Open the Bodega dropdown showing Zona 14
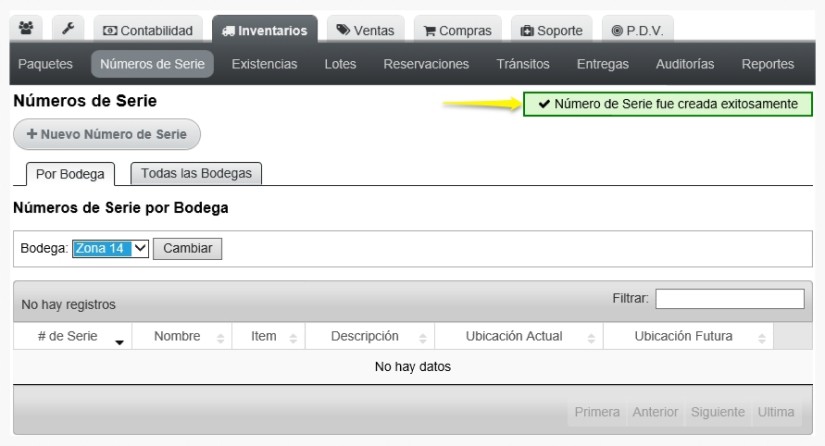Screen dimensions: 825x446 click(110, 248)
